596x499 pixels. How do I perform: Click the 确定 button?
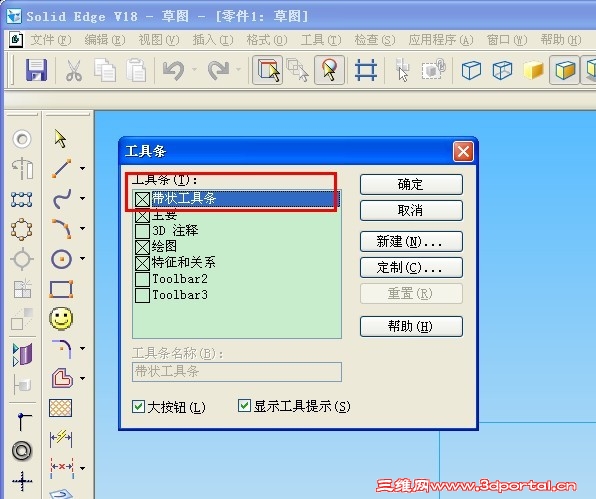[x=411, y=184]
